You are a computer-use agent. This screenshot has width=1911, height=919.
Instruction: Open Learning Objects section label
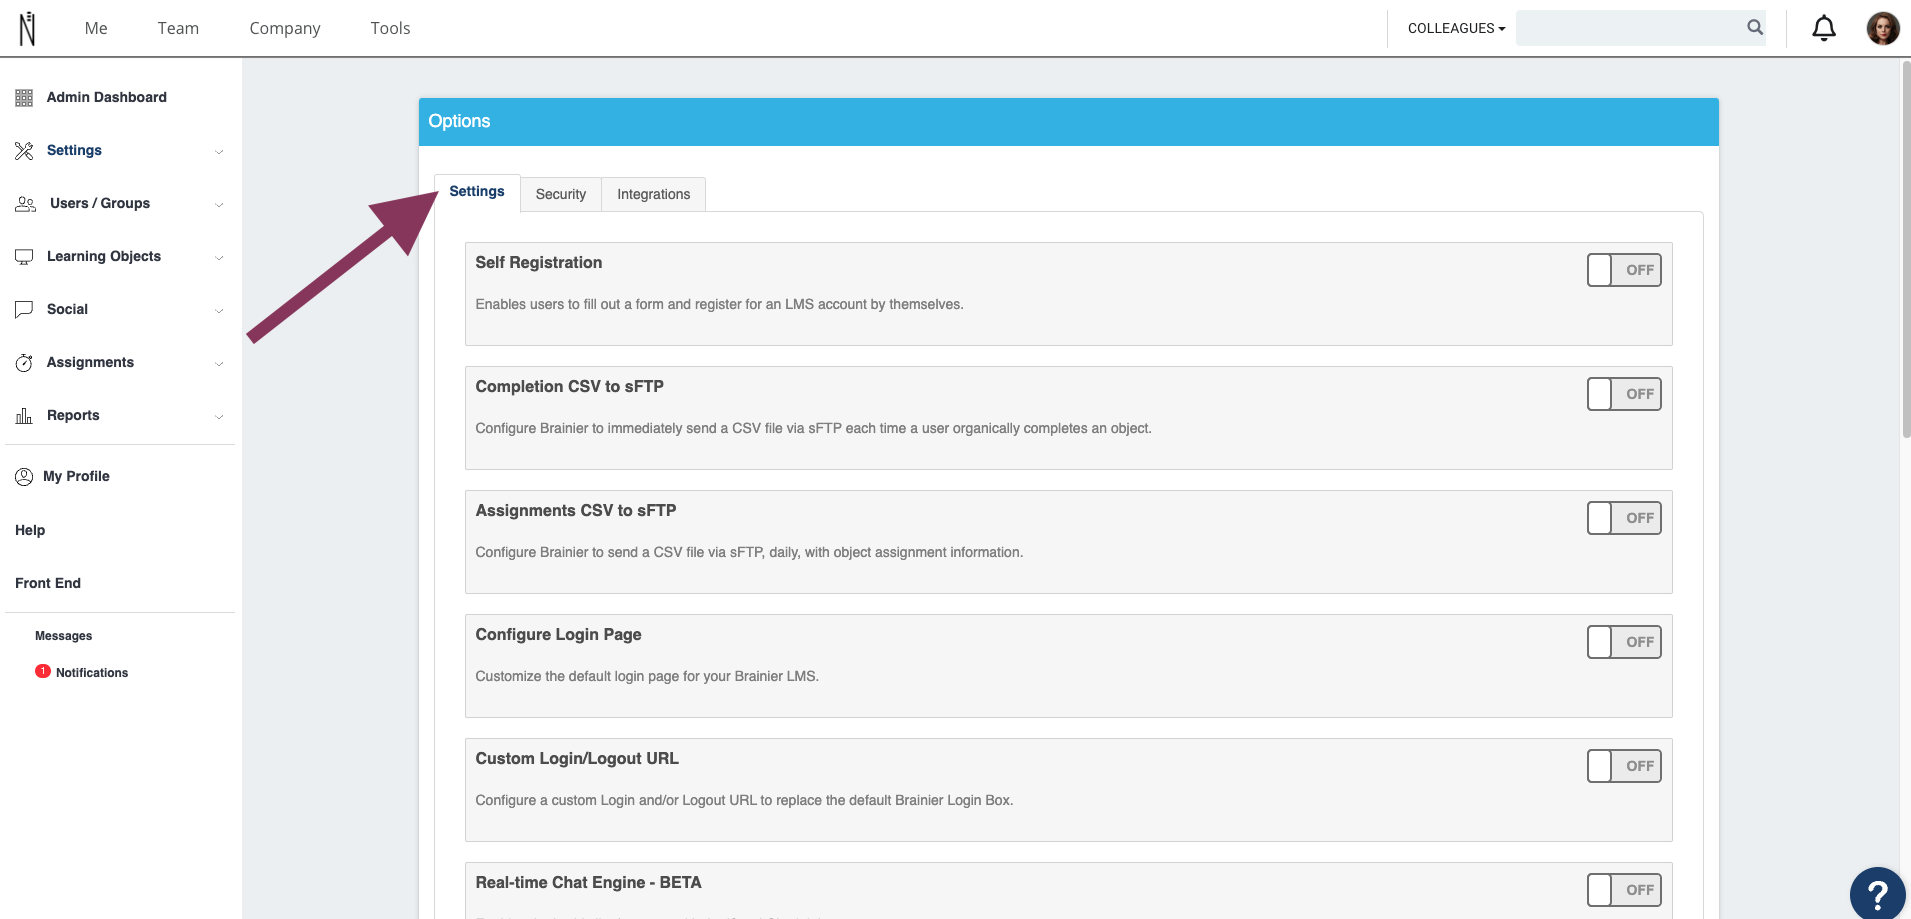(104, 256)
